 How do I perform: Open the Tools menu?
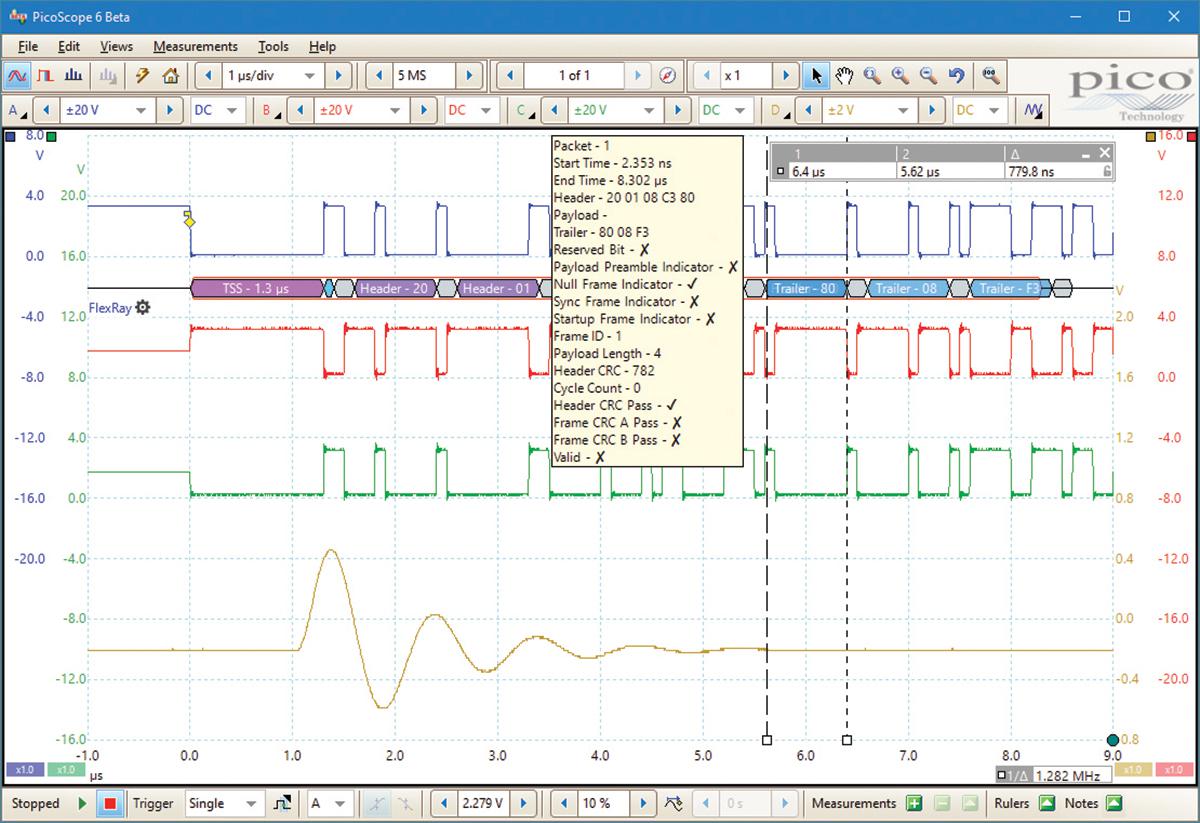pos(273,46)
